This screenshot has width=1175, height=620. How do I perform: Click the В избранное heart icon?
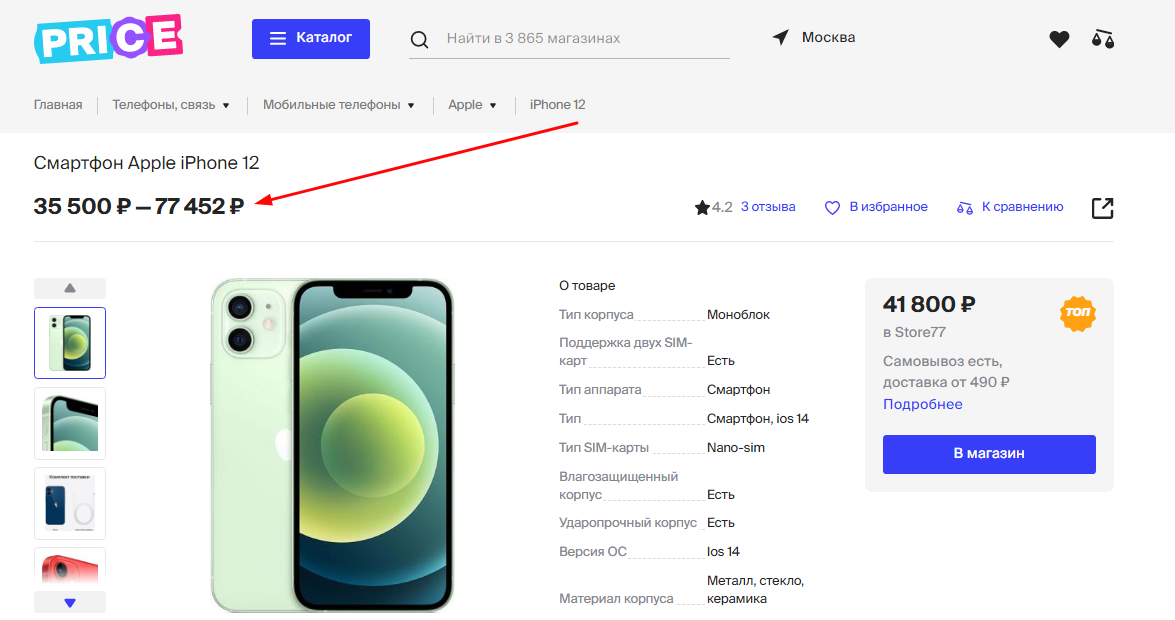click(x=833, y=208)
